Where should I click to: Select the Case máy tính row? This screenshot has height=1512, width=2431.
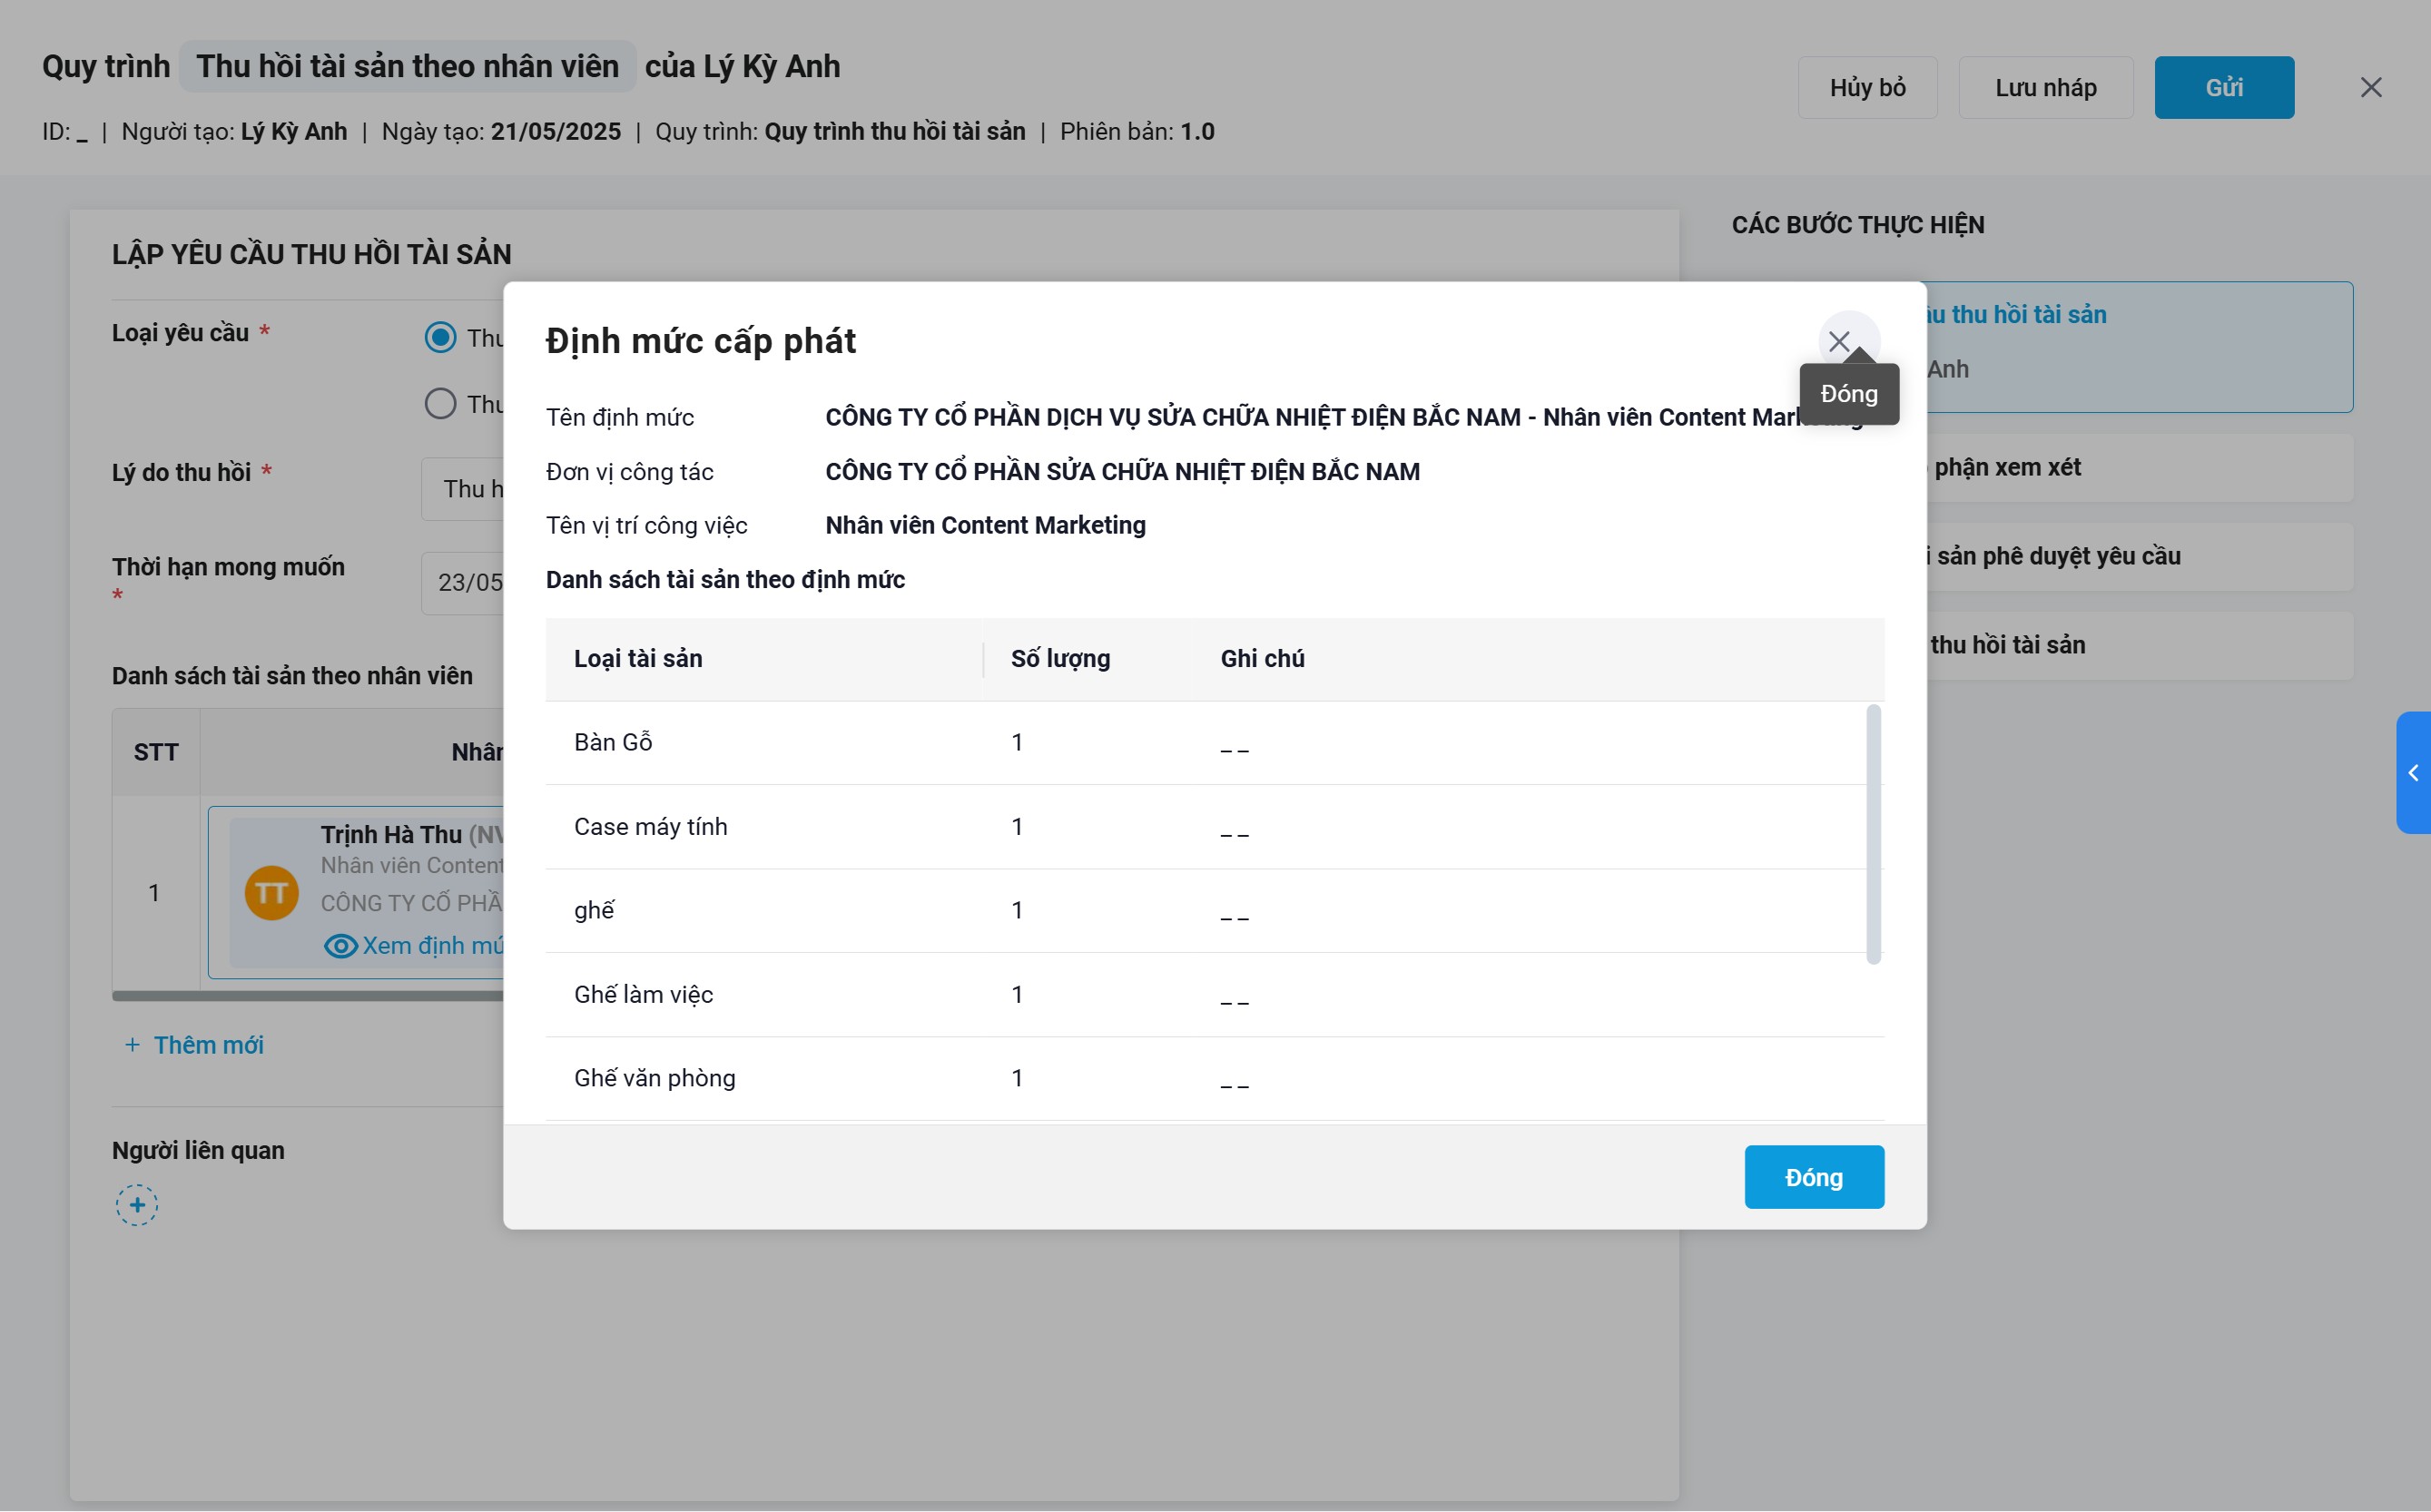[x=1214, y=827]
